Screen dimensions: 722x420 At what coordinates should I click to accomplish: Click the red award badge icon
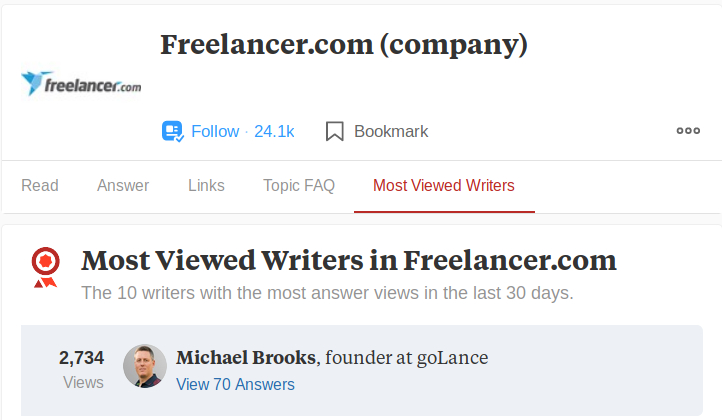click(x=45, y=267)
